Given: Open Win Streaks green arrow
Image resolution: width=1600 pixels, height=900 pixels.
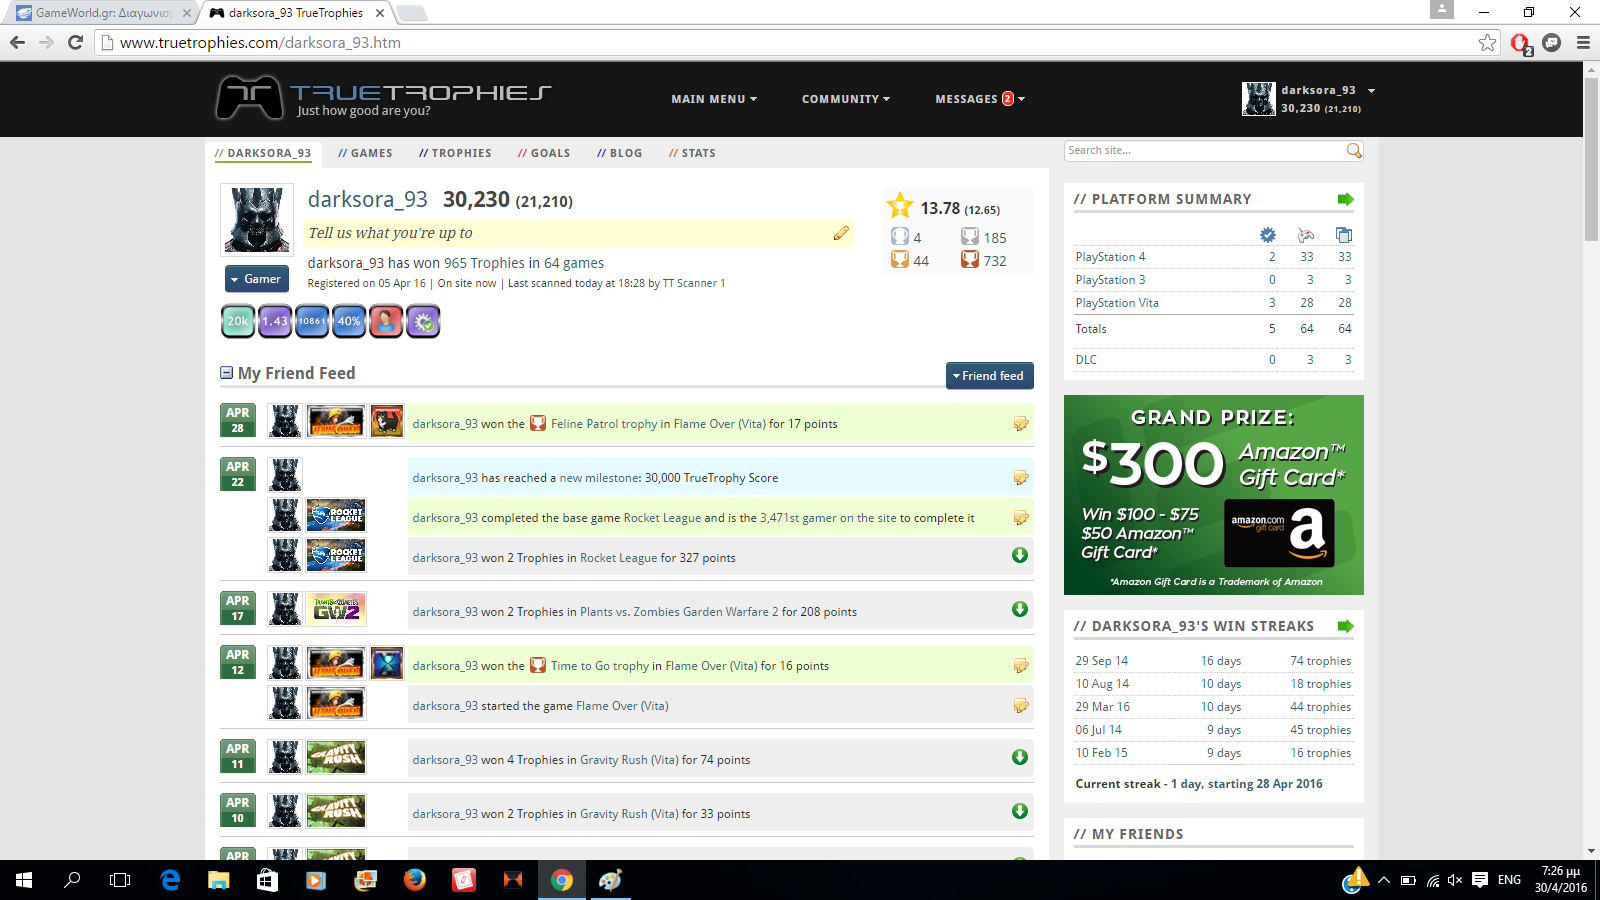Looking at the screenshot, I should click(x=1345, y=626).
